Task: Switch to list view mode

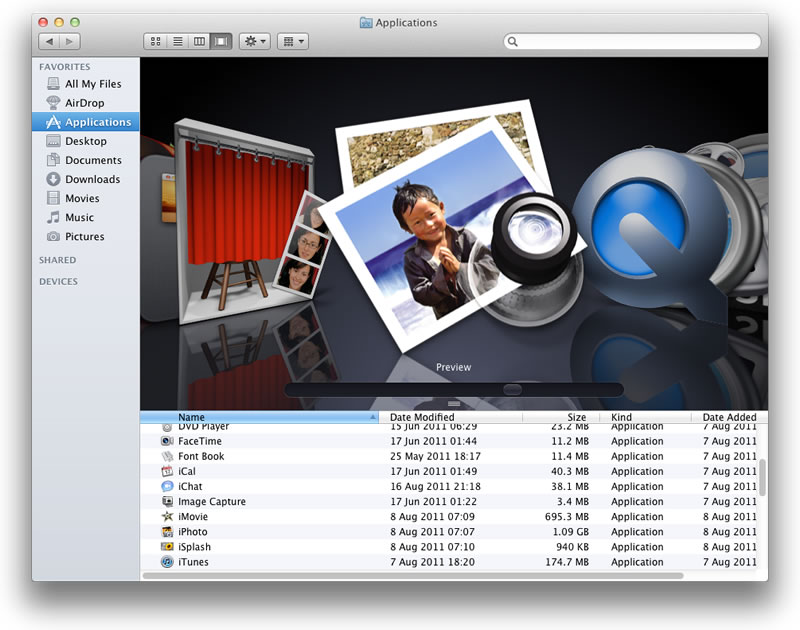Action: pos(178,41)
